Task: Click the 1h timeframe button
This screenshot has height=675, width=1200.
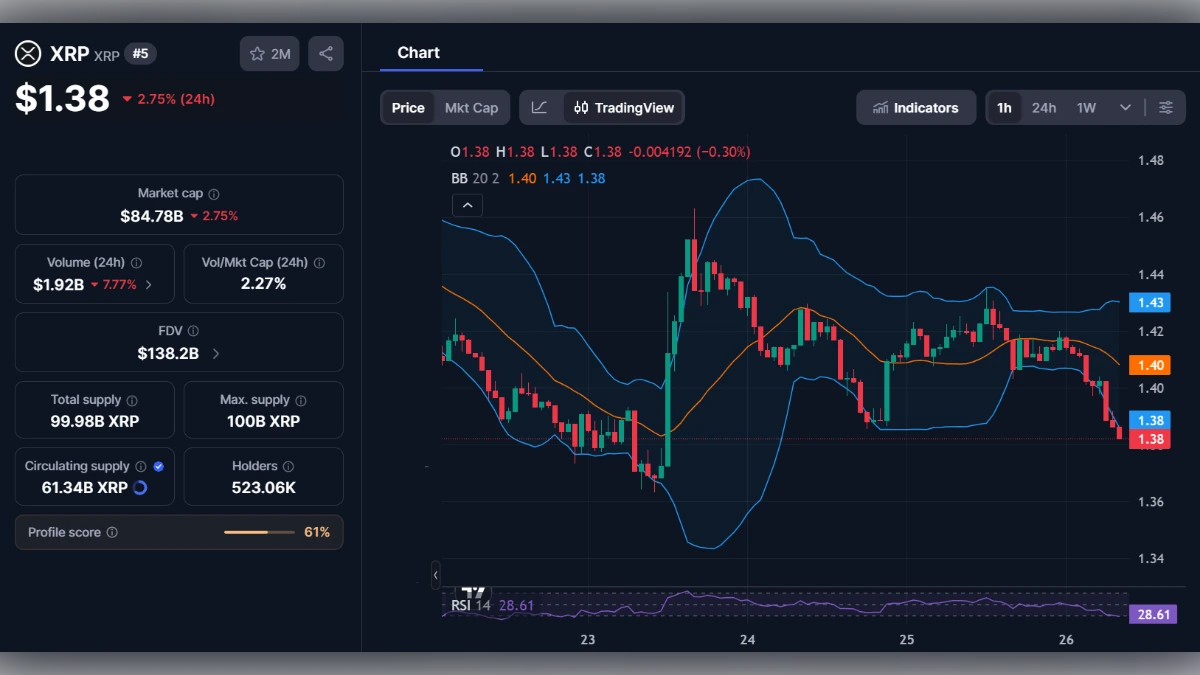Action: coord(1004,107)
